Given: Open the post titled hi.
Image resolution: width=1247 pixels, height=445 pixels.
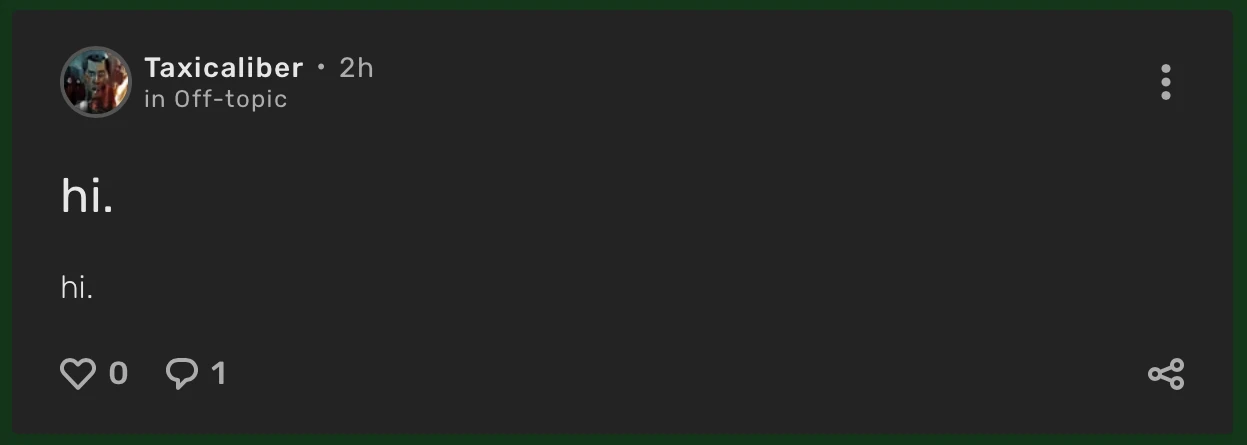Looking at the screenshot, I should [x=87, y=195].
